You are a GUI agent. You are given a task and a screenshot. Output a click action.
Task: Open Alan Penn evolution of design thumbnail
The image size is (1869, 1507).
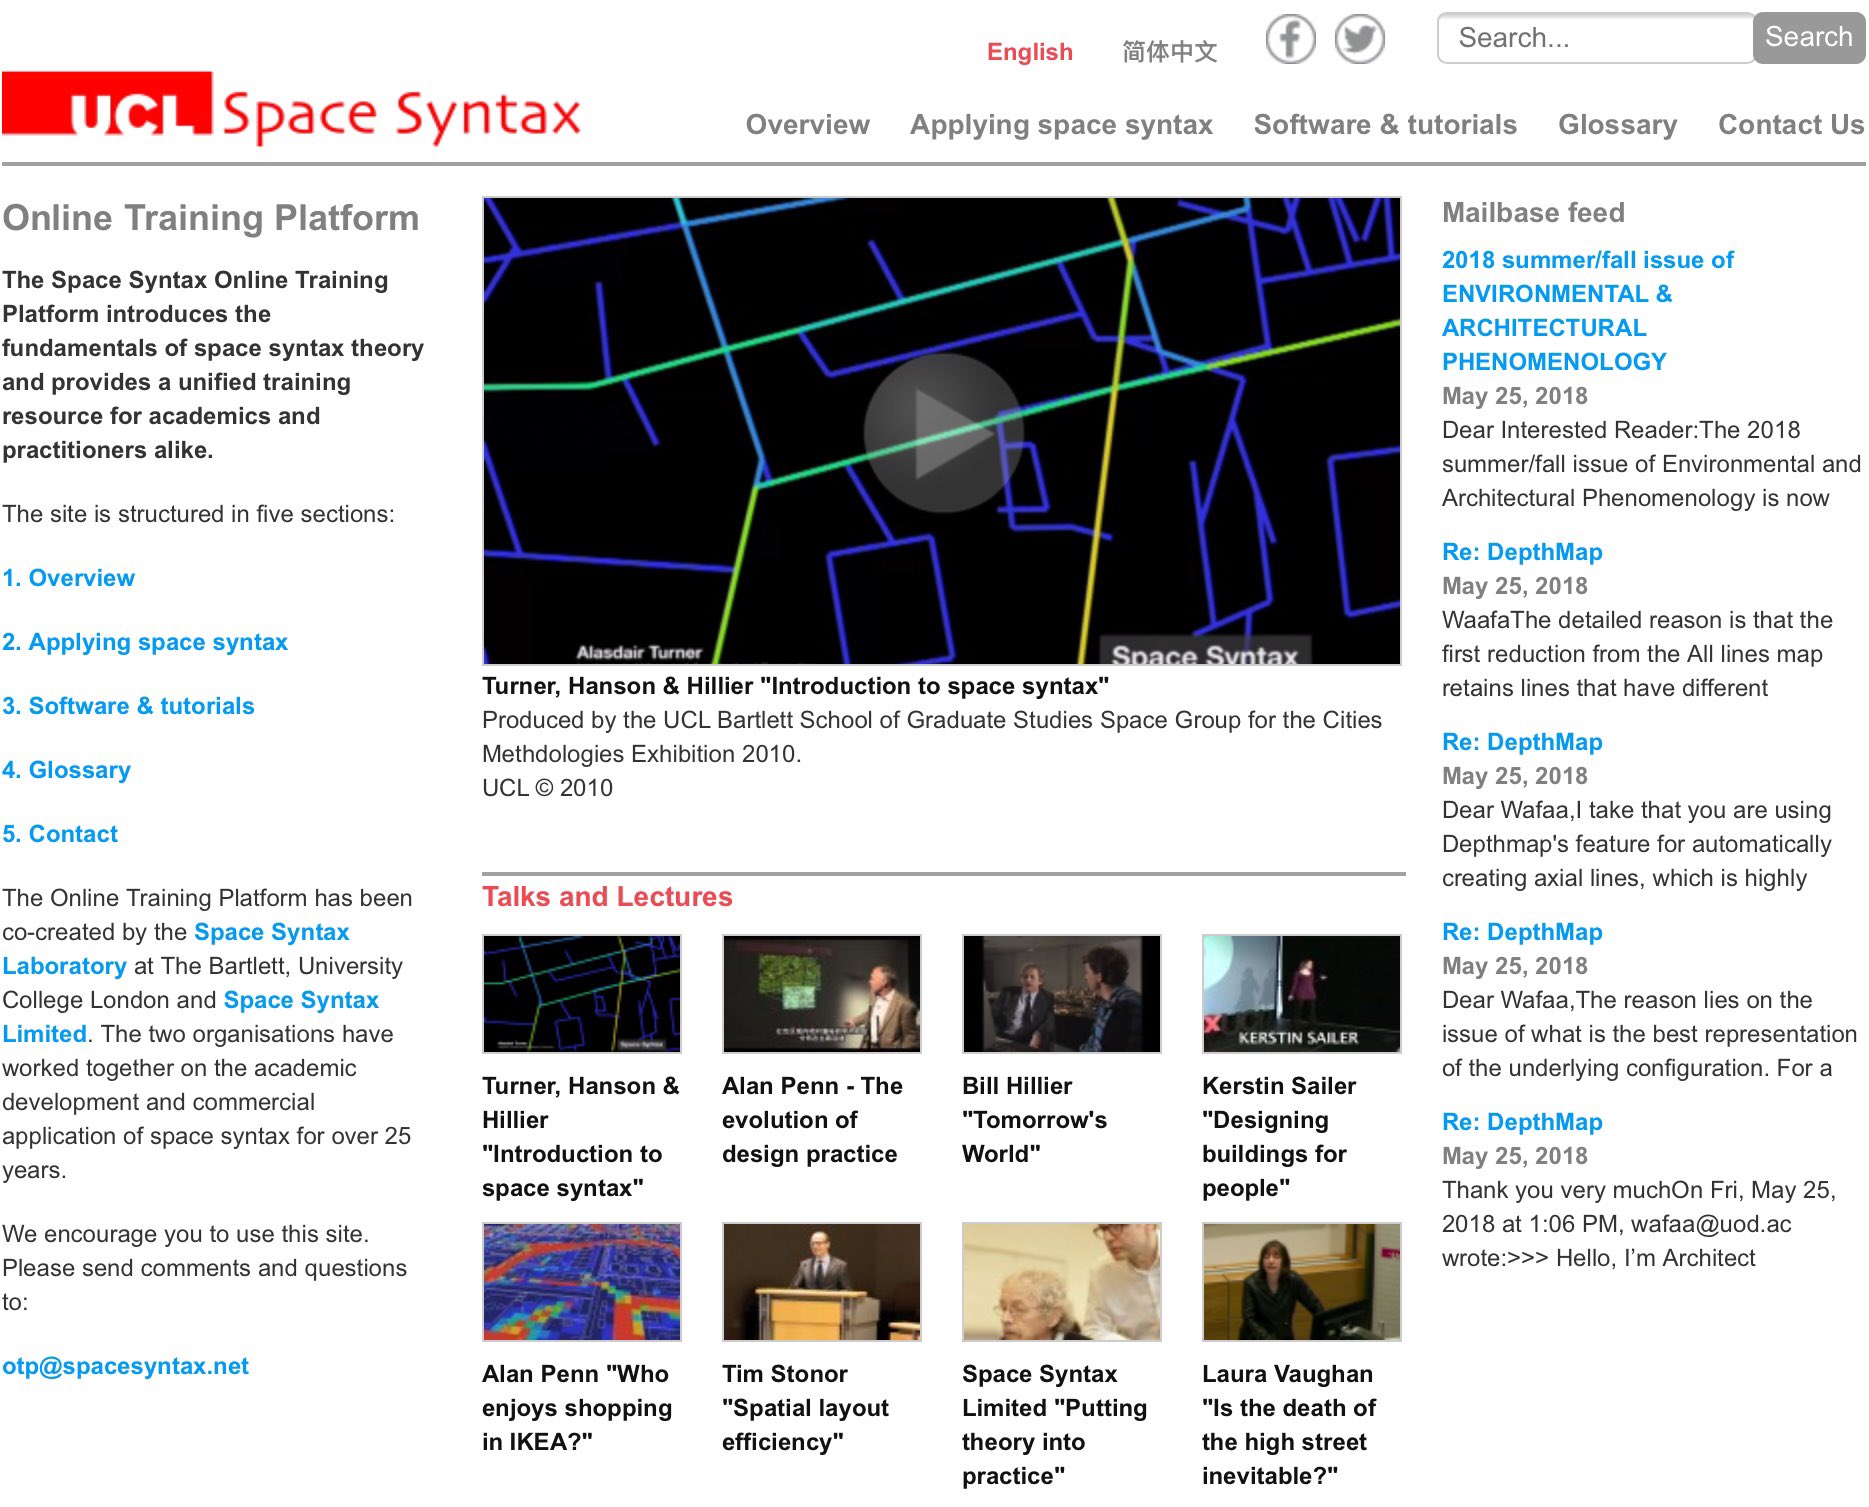[822, 994]
